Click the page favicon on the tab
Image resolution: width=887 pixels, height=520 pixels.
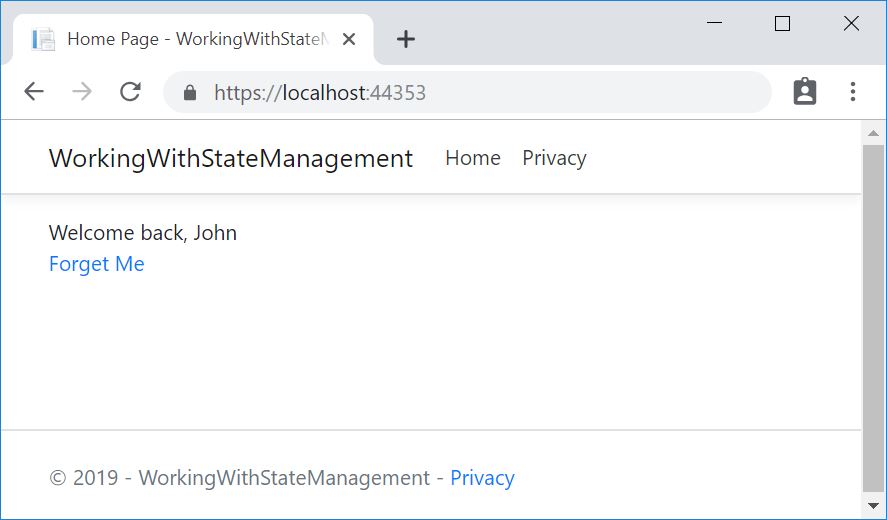click(43, 39)
